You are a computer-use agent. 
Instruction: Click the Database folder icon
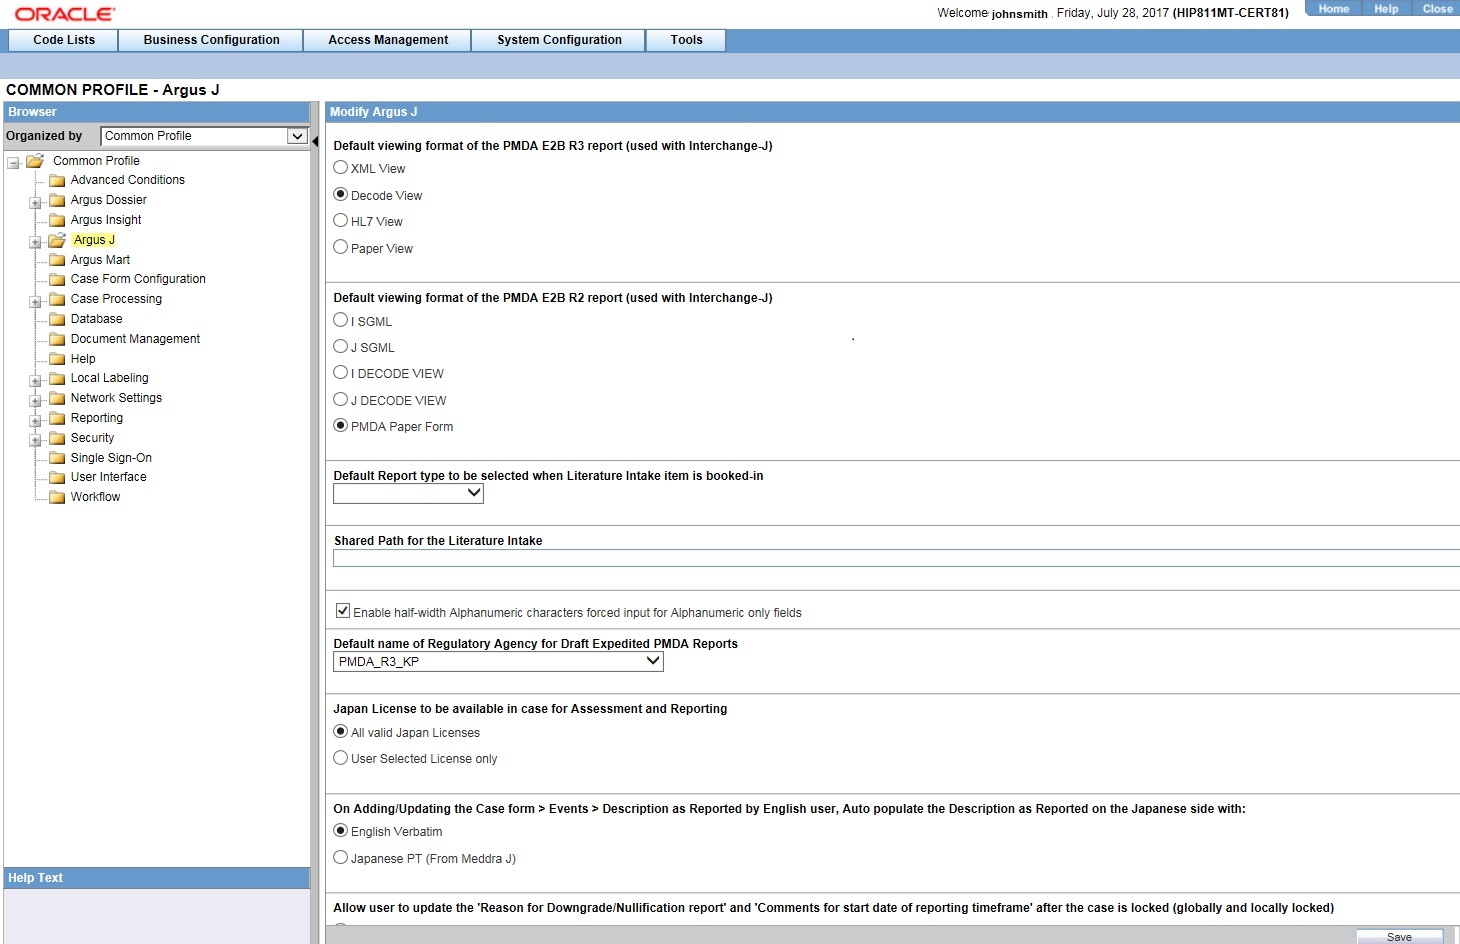point(58,320)
